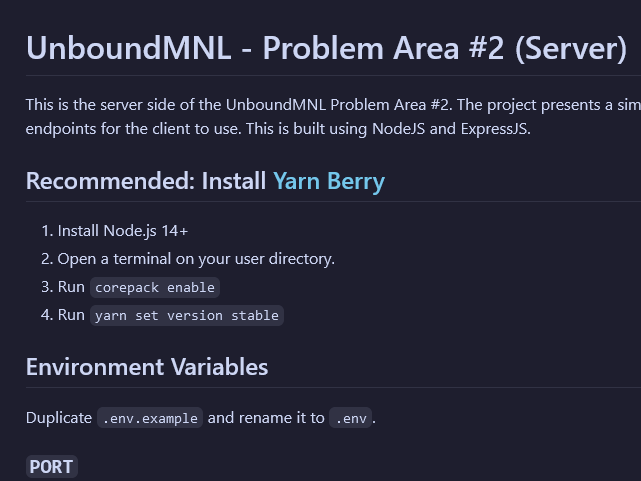Click the 'yarn set version stable' code

(187, 315)
